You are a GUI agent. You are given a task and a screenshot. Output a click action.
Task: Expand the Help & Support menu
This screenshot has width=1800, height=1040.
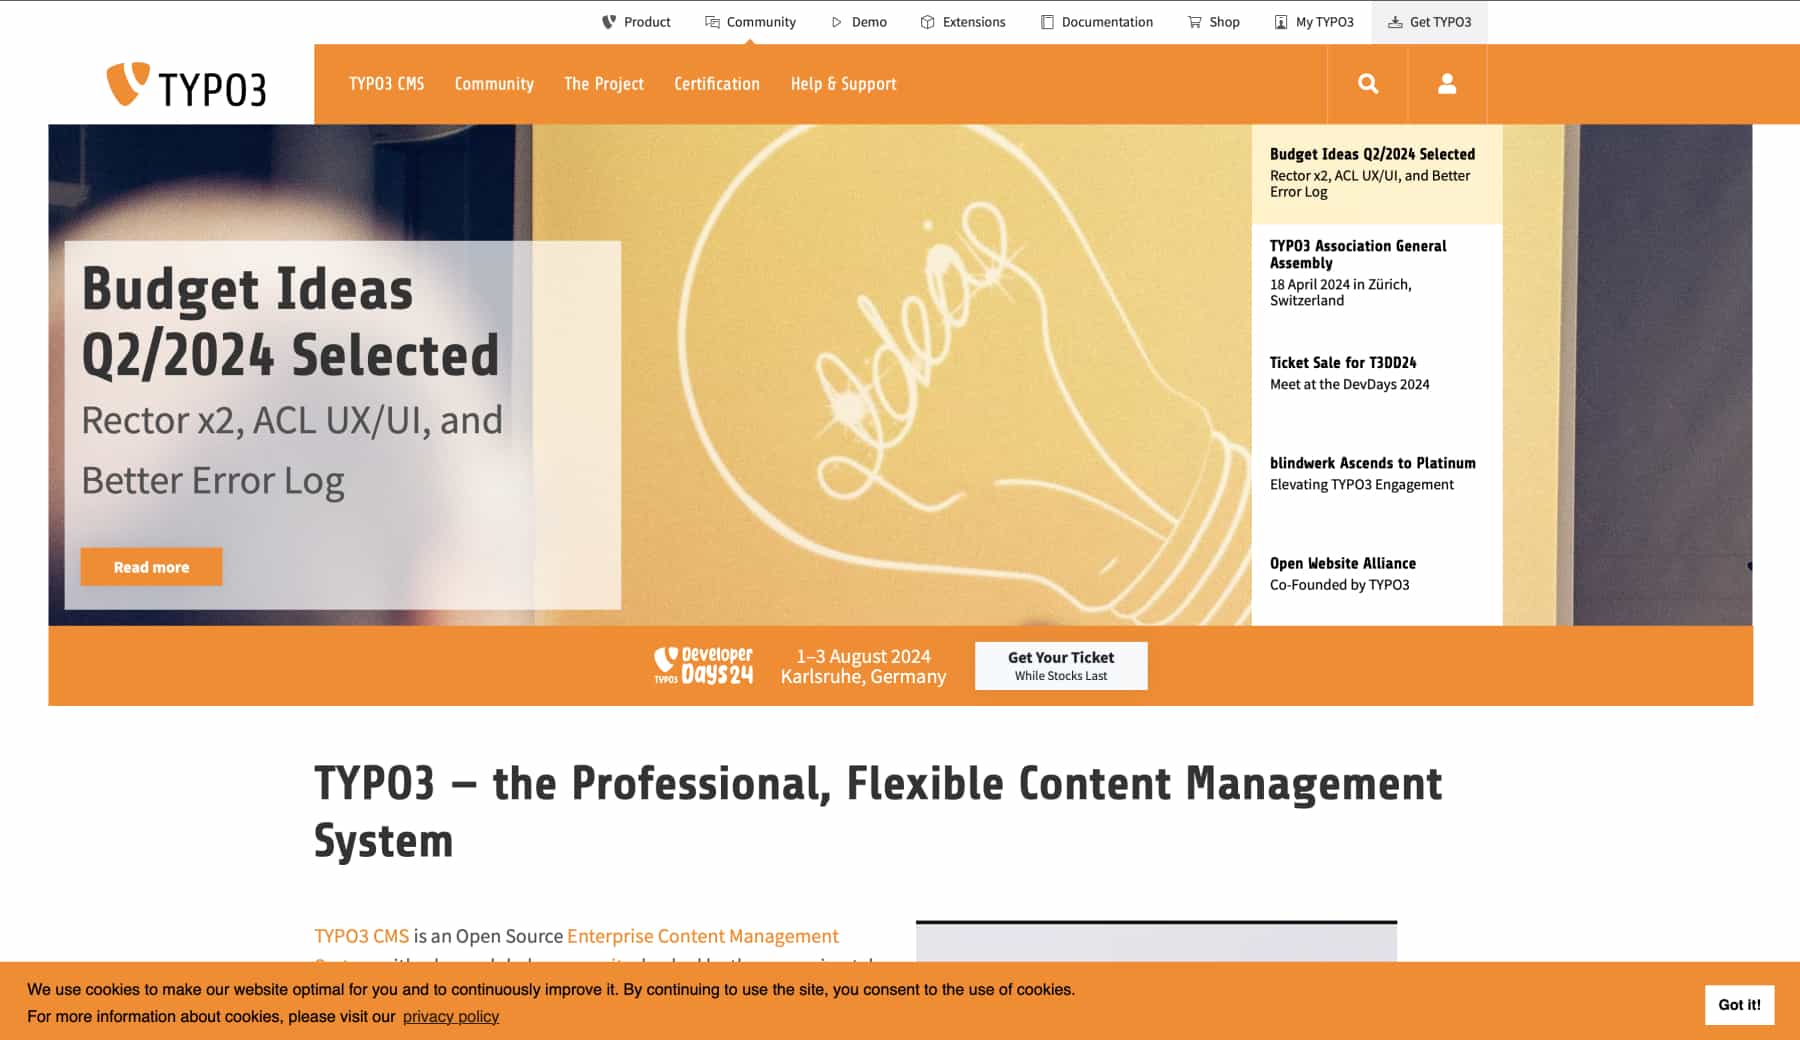[843, 84]
